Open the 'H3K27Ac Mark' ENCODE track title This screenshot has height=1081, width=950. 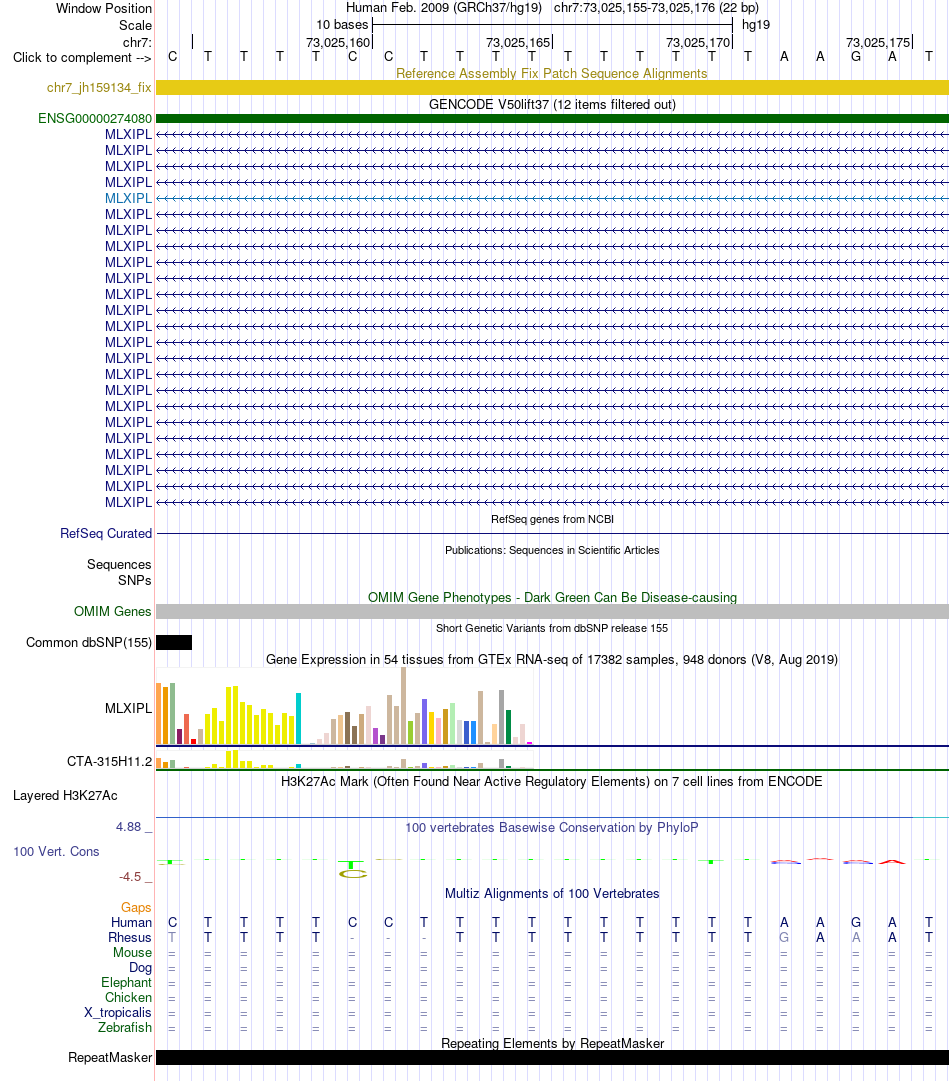(x=552, y=782)
